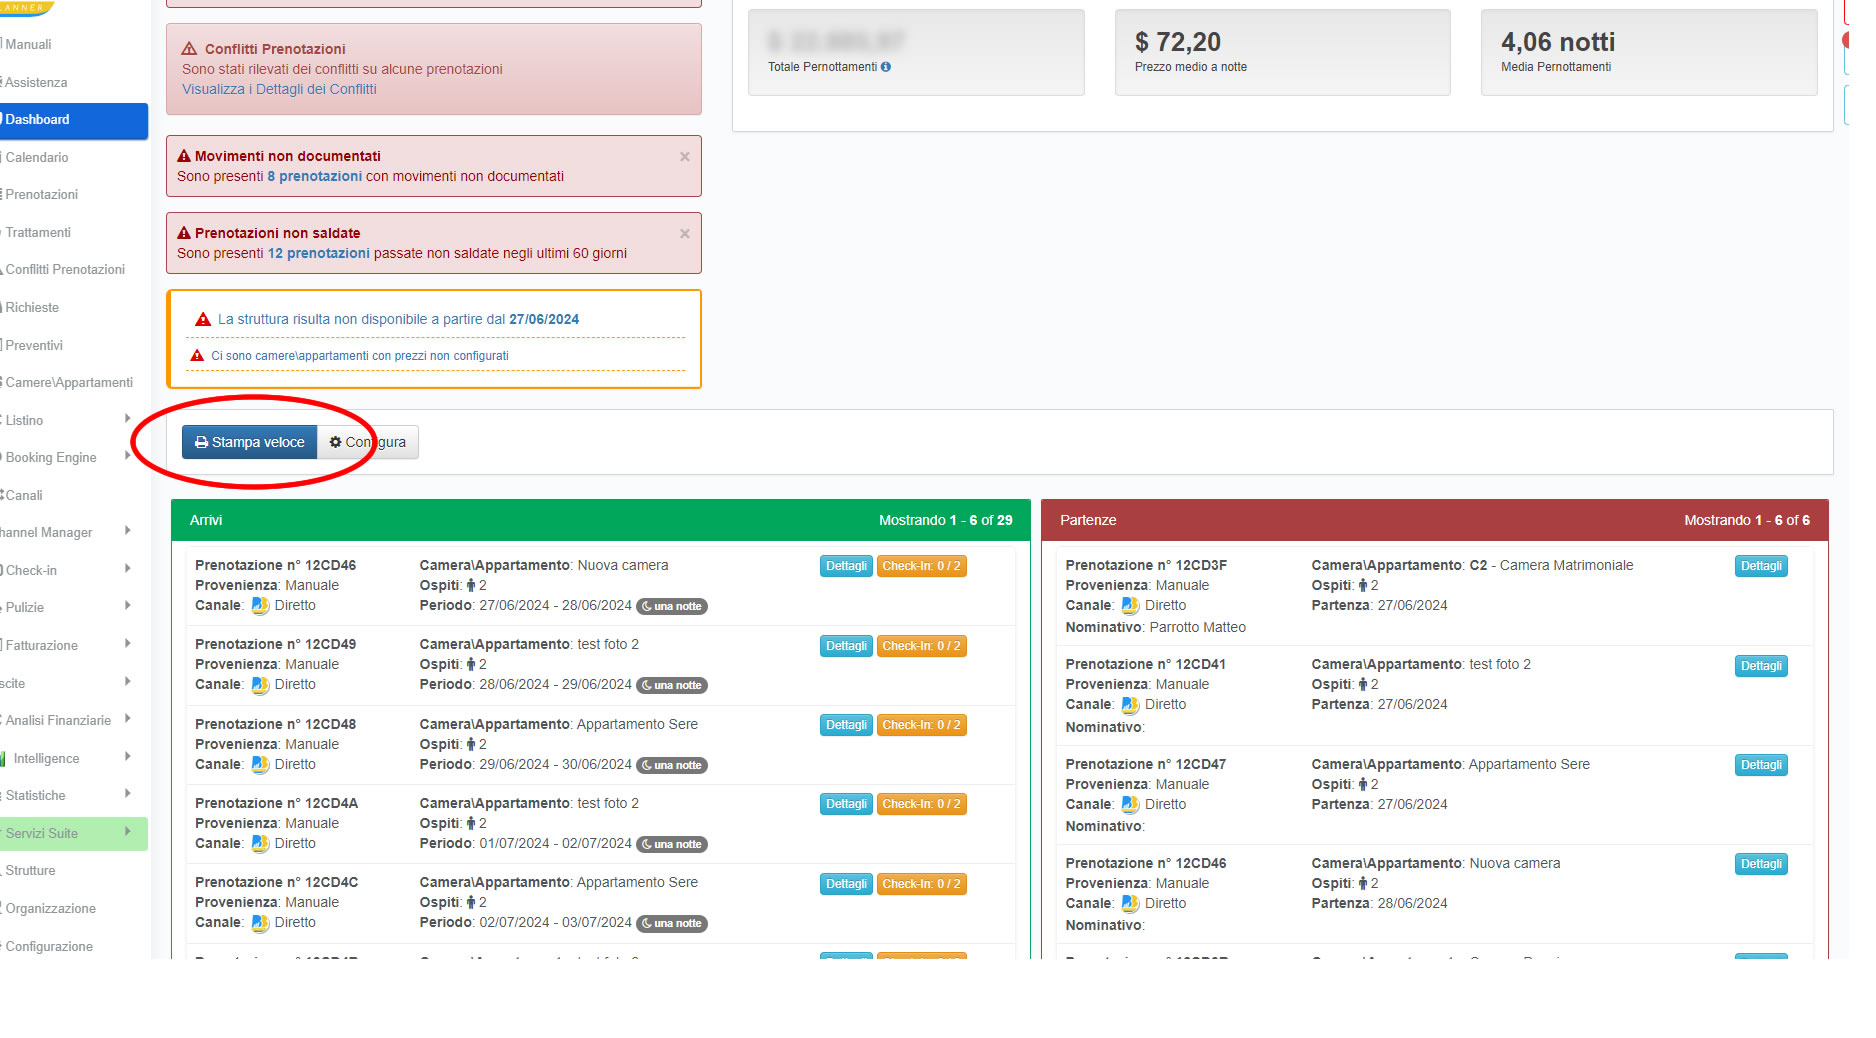Open the Configura settings button
The image size is (1876, 1038).
pos(368,442)
